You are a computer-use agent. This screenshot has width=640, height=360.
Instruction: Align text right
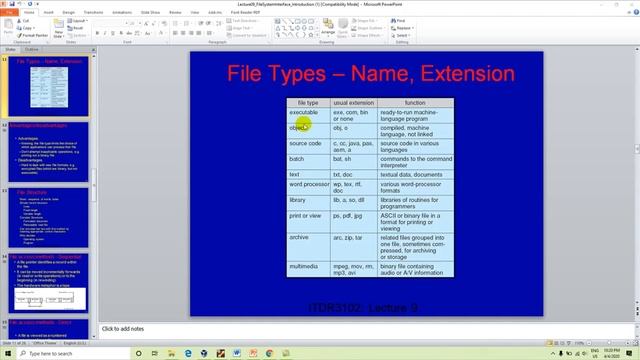[x=191, y=33]
